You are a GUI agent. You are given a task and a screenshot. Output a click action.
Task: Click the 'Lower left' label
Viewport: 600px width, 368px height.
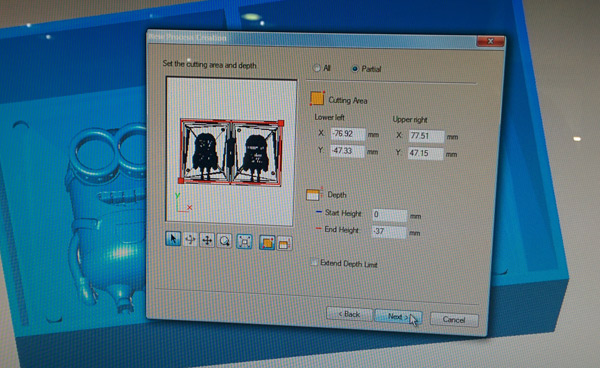coord(329,117)
